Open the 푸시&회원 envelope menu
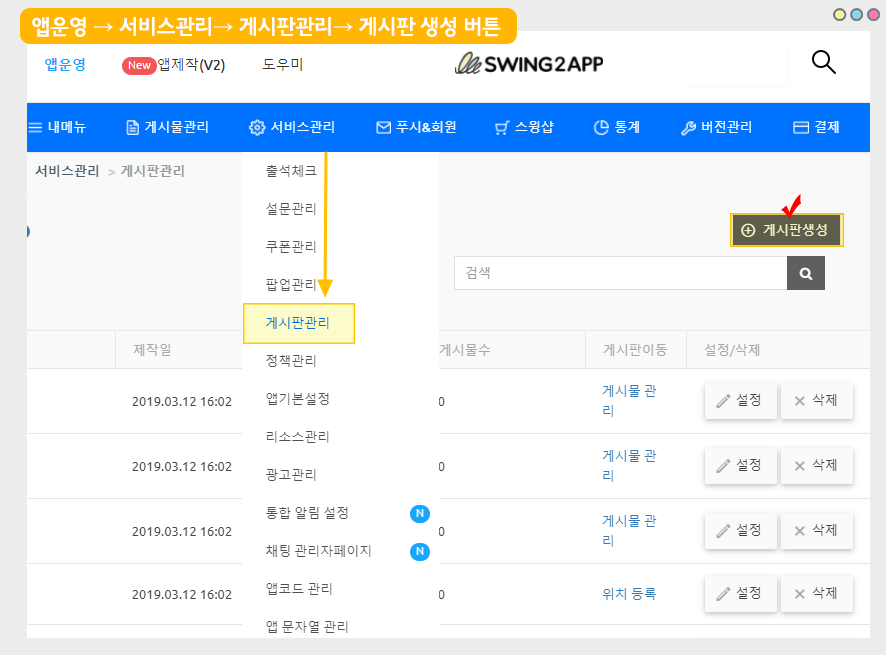The image size is (886, 655). (x=416, y=127)
